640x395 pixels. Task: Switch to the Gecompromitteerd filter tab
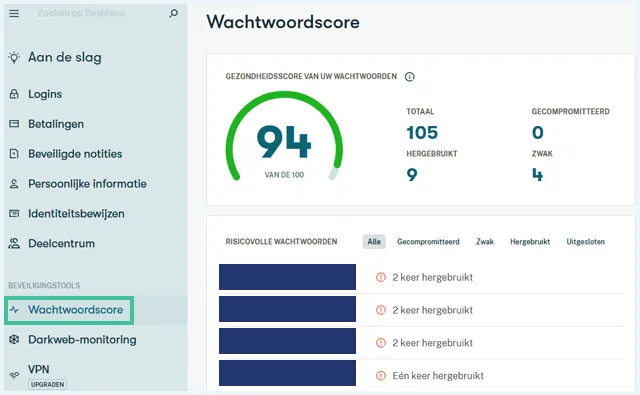point(428,242)
